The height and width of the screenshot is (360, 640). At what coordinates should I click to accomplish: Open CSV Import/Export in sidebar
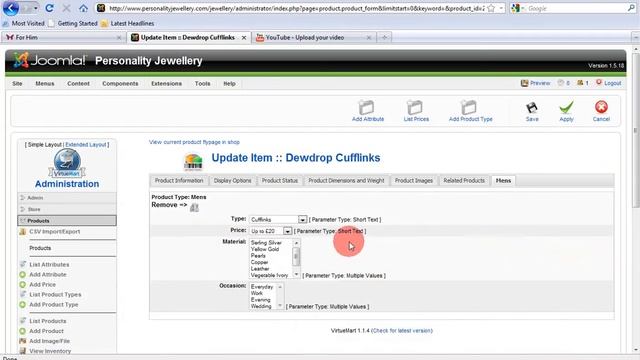54,231
